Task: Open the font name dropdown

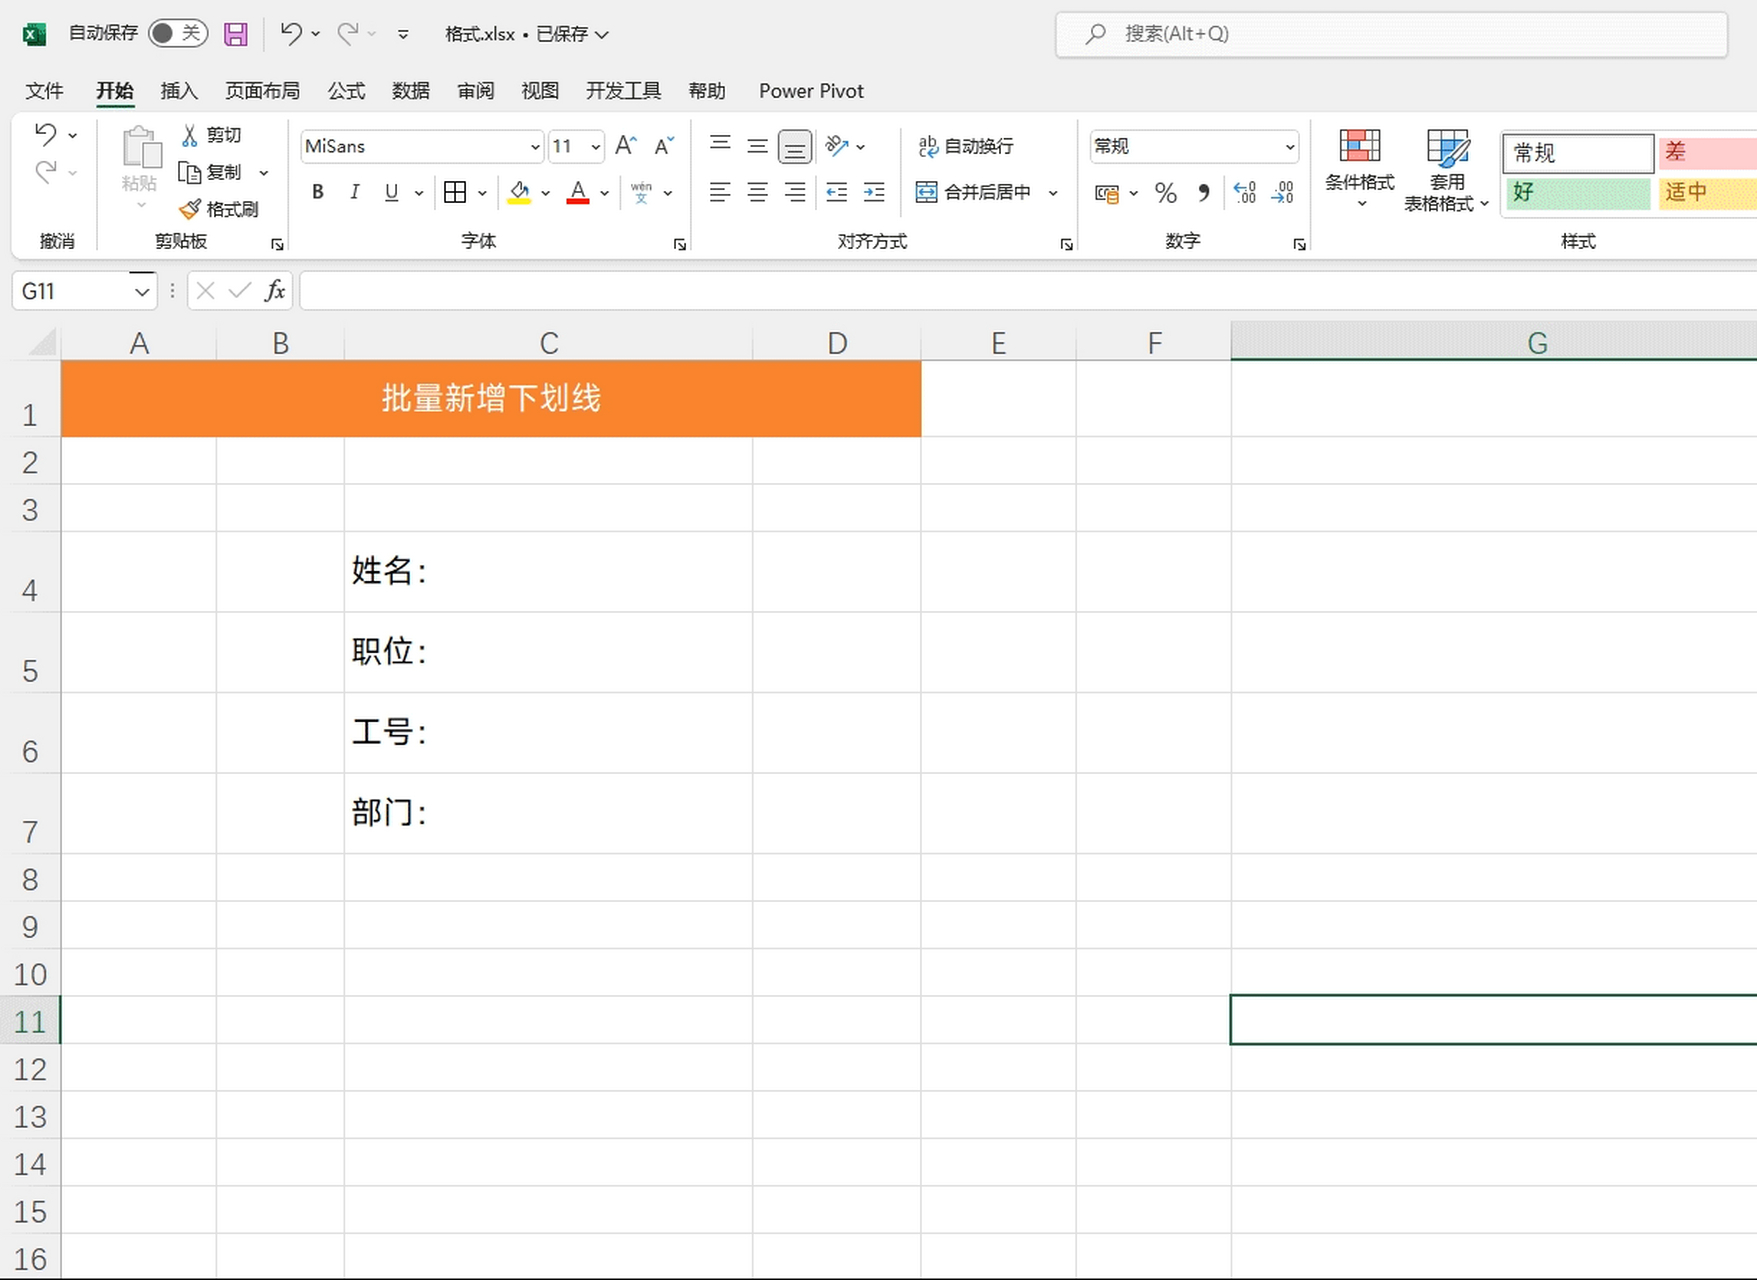Action: (535, 146)
